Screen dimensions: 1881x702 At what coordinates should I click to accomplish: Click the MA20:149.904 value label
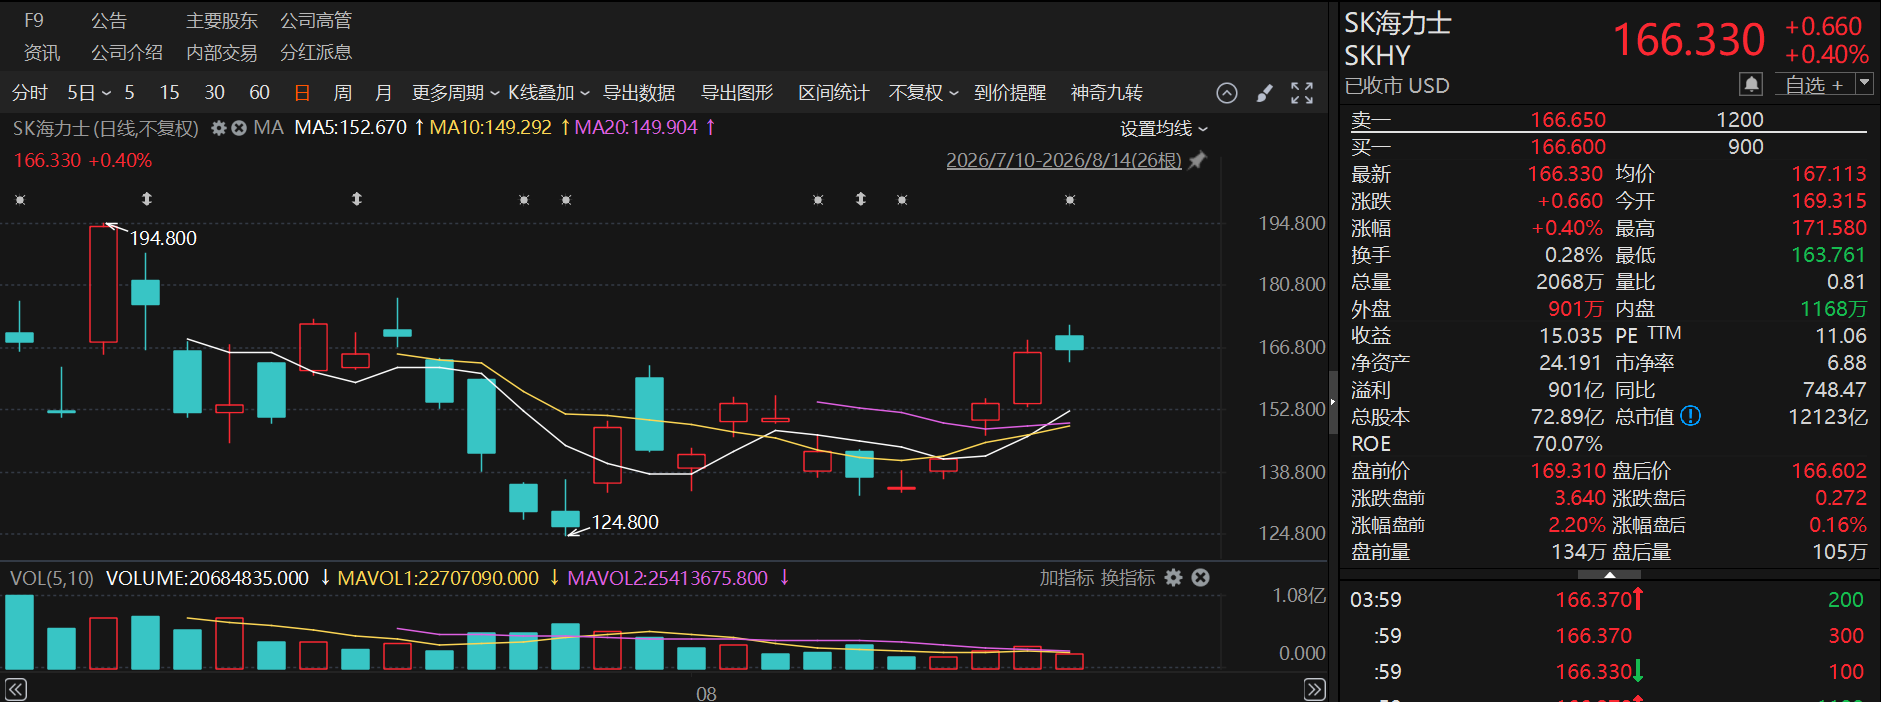(x=636, y=128)
